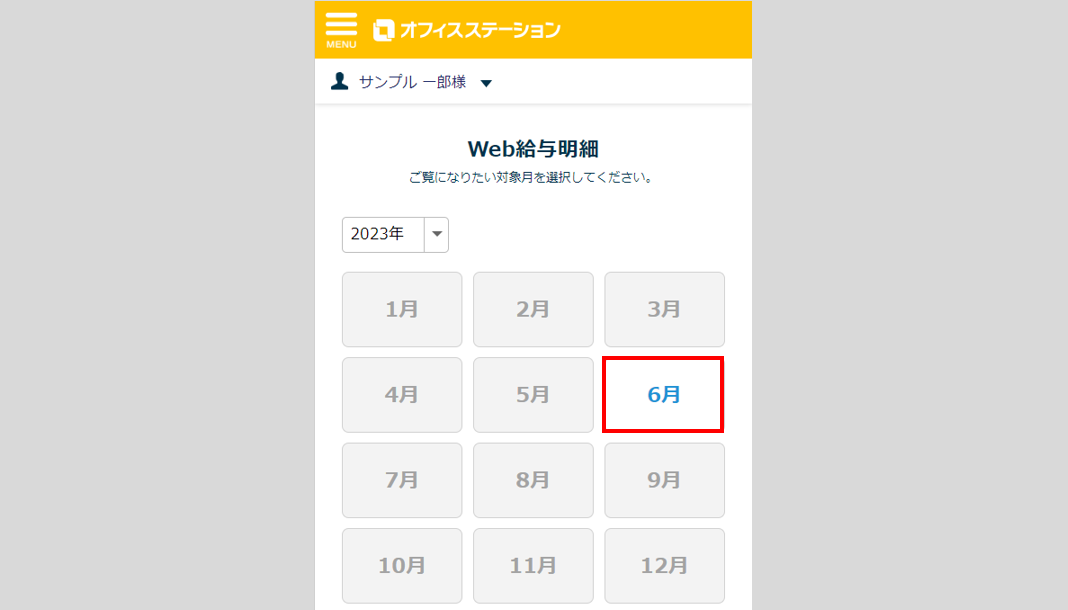Screen dimensions: 1068x610
Task: Expand the サンプル 一郎様 account dropdown arrow
Action: (486, 83)
